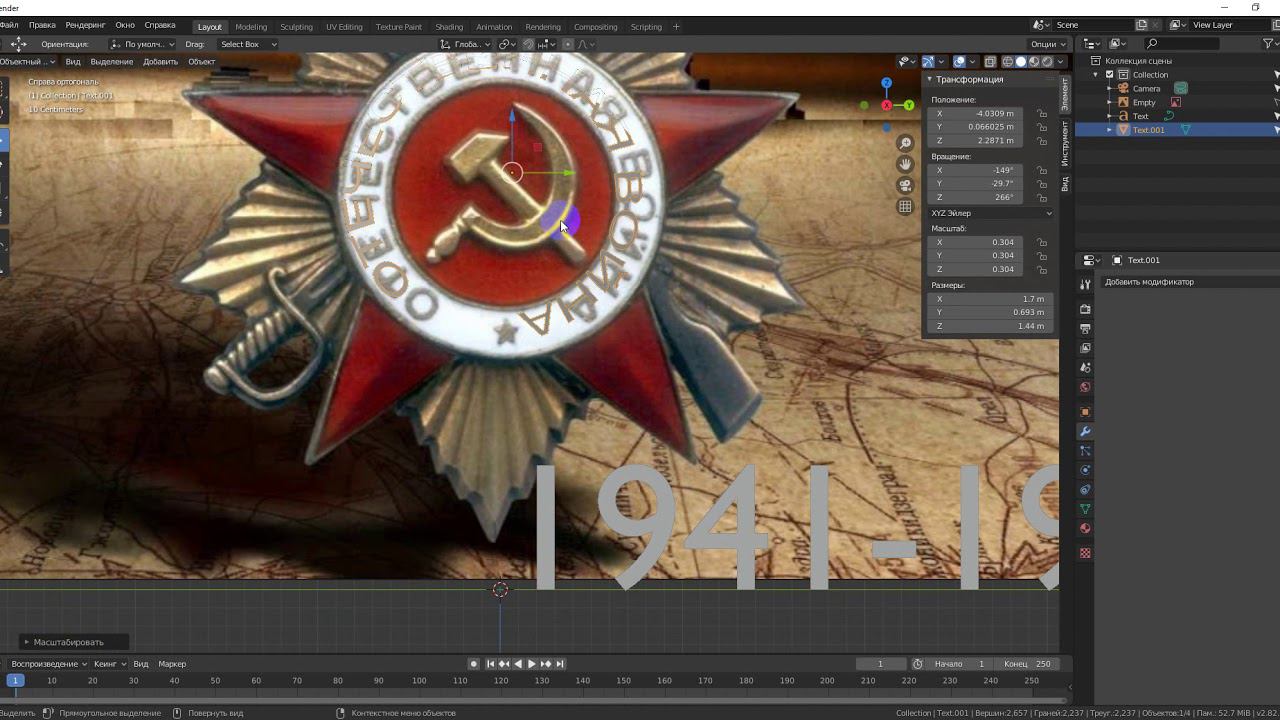1280x720 pixels.
Task: Open the 'Глоба..' transform orientation dropdown
Action: [x=466, y=44]
